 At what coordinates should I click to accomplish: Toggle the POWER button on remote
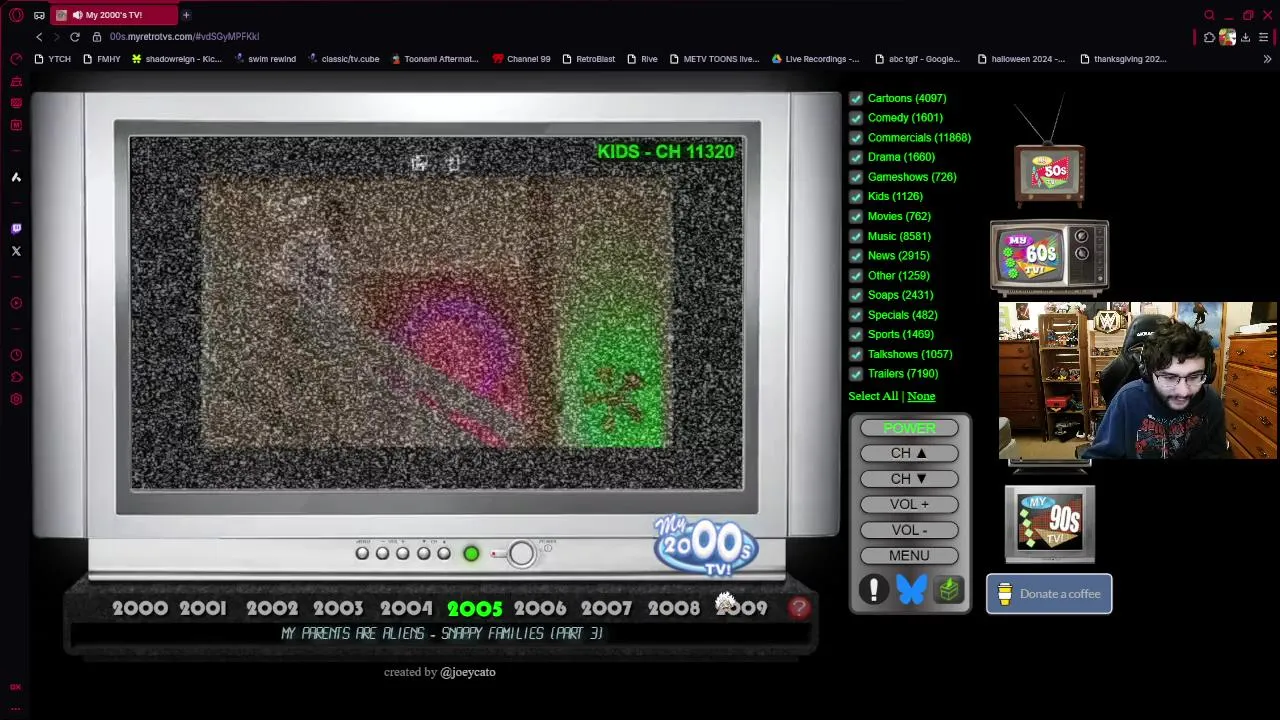point(909,428)
